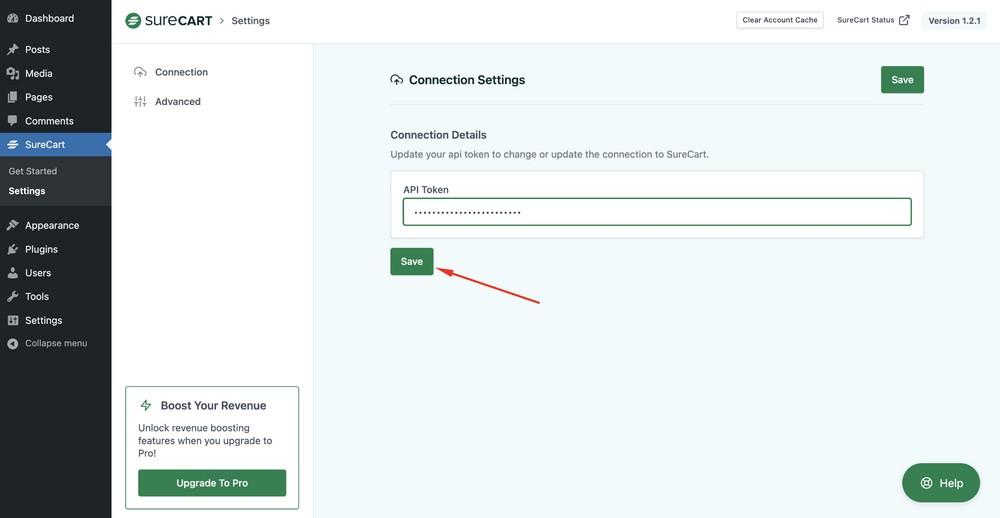Open the WordPress Settings menu
Viewport: 1000px width, 518px height.
pos(55,320)
